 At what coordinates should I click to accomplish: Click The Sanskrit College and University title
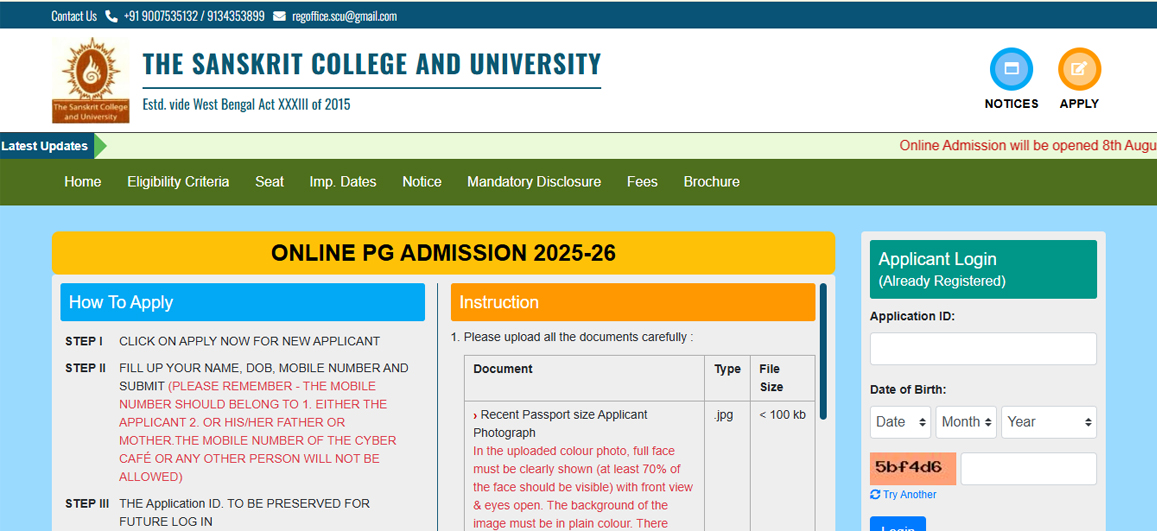(372, 64)
